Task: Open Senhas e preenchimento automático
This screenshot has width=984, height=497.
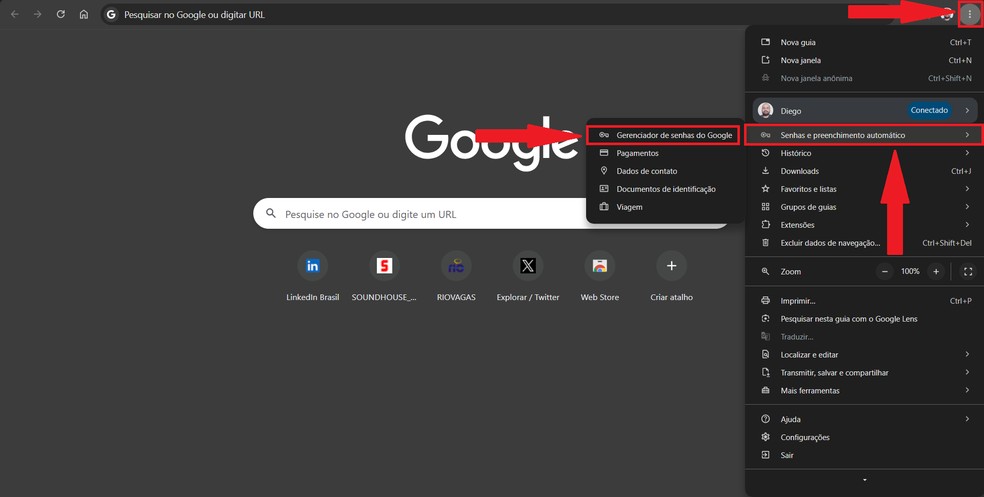Action: pyautogui.click(x=865, y=135)
